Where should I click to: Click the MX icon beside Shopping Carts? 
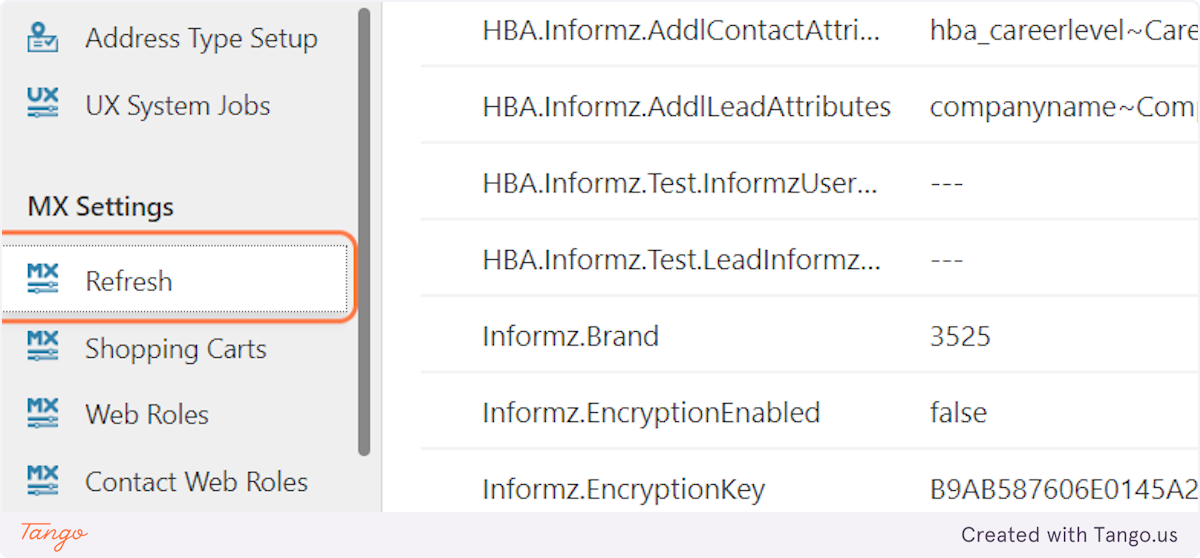43,348
